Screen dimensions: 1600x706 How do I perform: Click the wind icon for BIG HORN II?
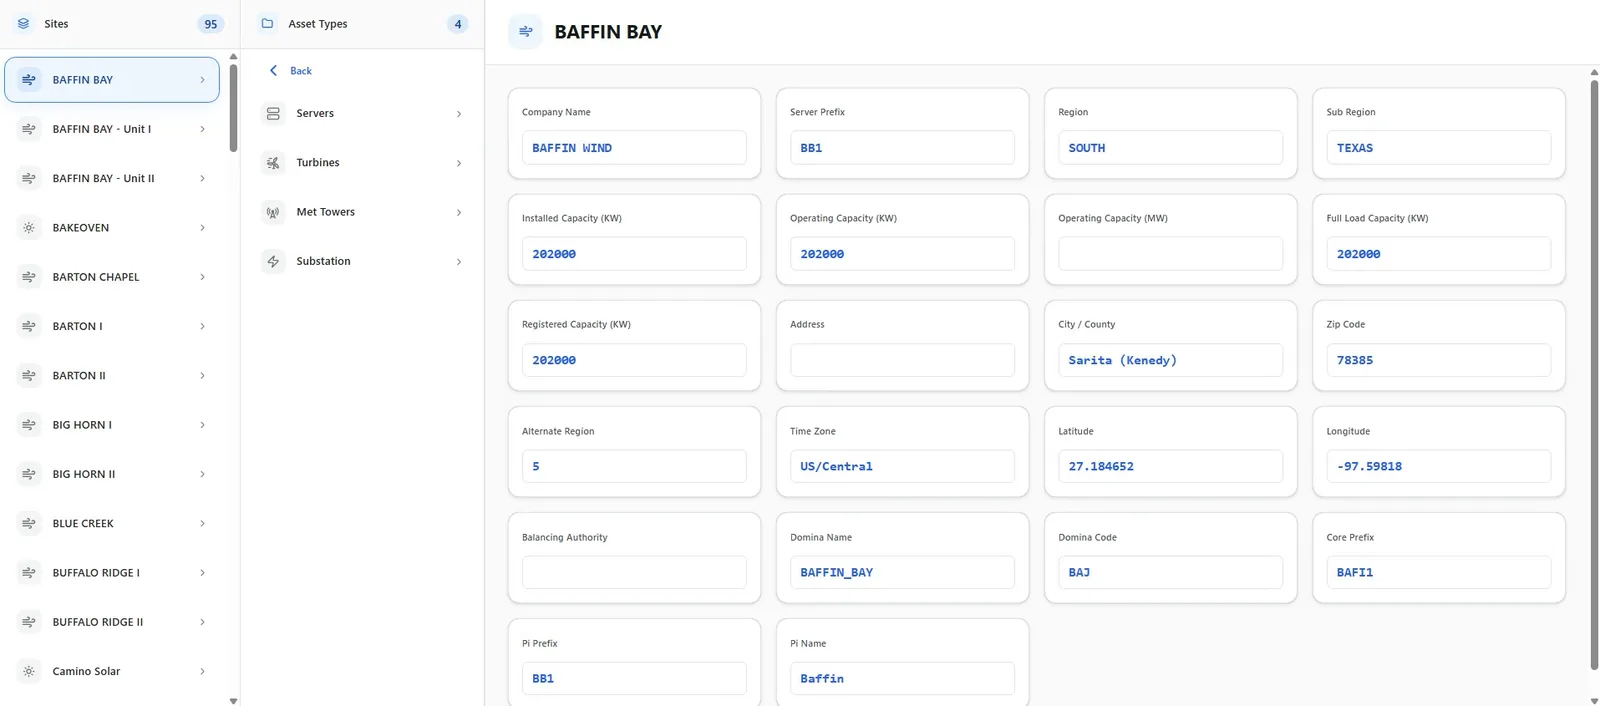click(29, 474)
